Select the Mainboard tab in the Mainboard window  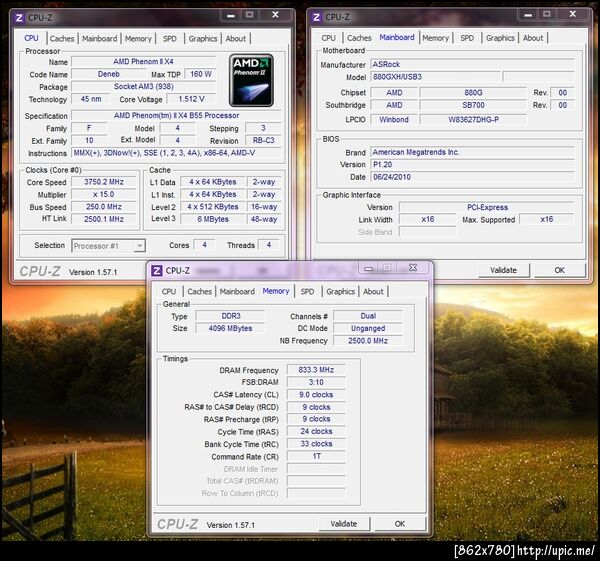point(397,38)
